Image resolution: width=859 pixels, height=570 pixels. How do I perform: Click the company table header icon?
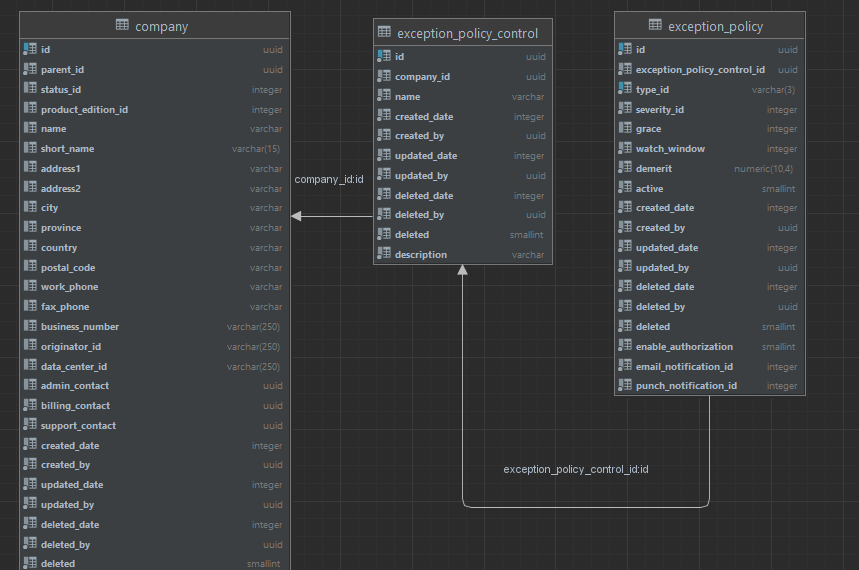[122, 25]
